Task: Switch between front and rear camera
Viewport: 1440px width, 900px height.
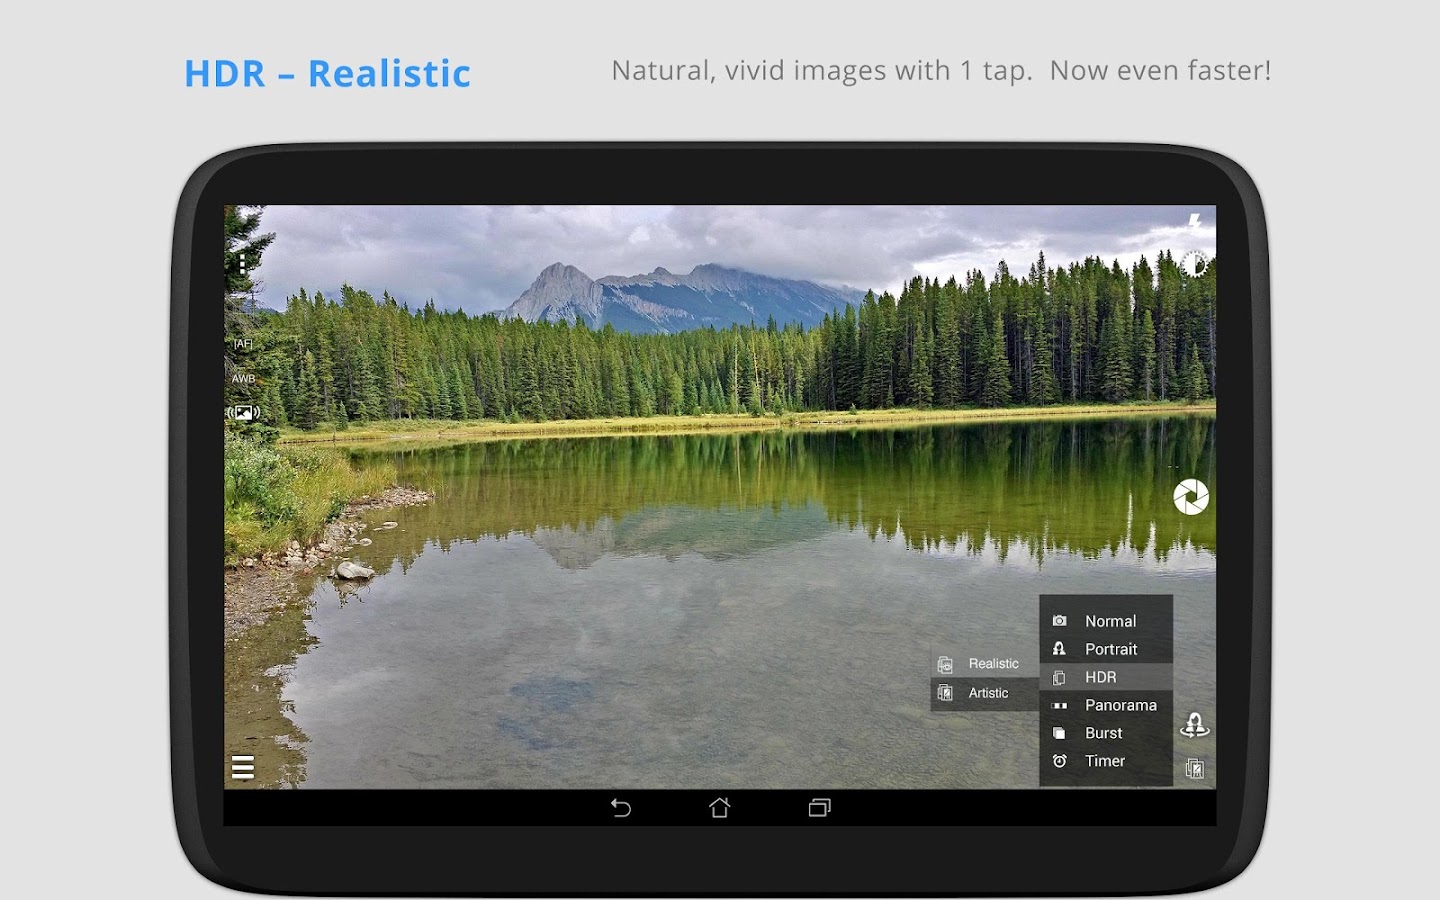Action: 1194,725
